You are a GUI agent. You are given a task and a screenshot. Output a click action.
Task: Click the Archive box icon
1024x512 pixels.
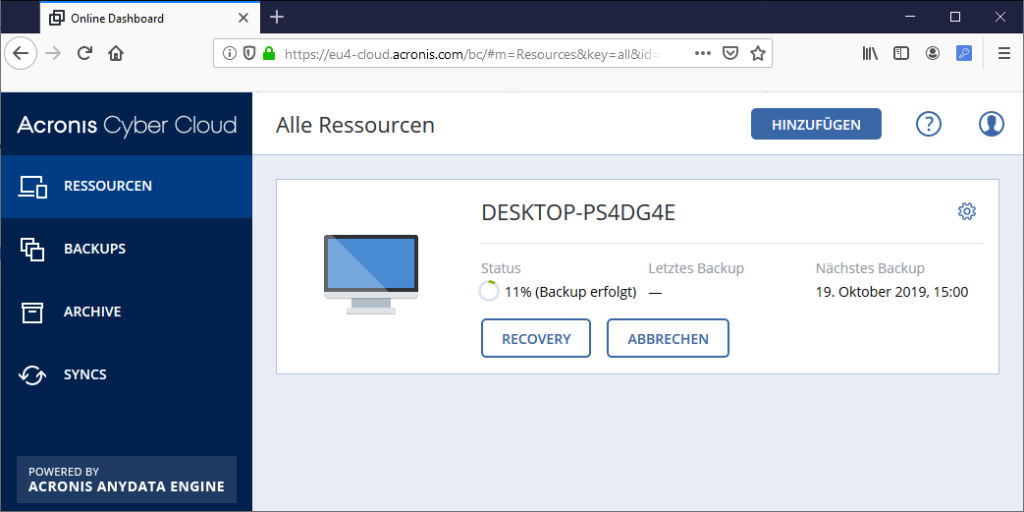tap(32, 312)
